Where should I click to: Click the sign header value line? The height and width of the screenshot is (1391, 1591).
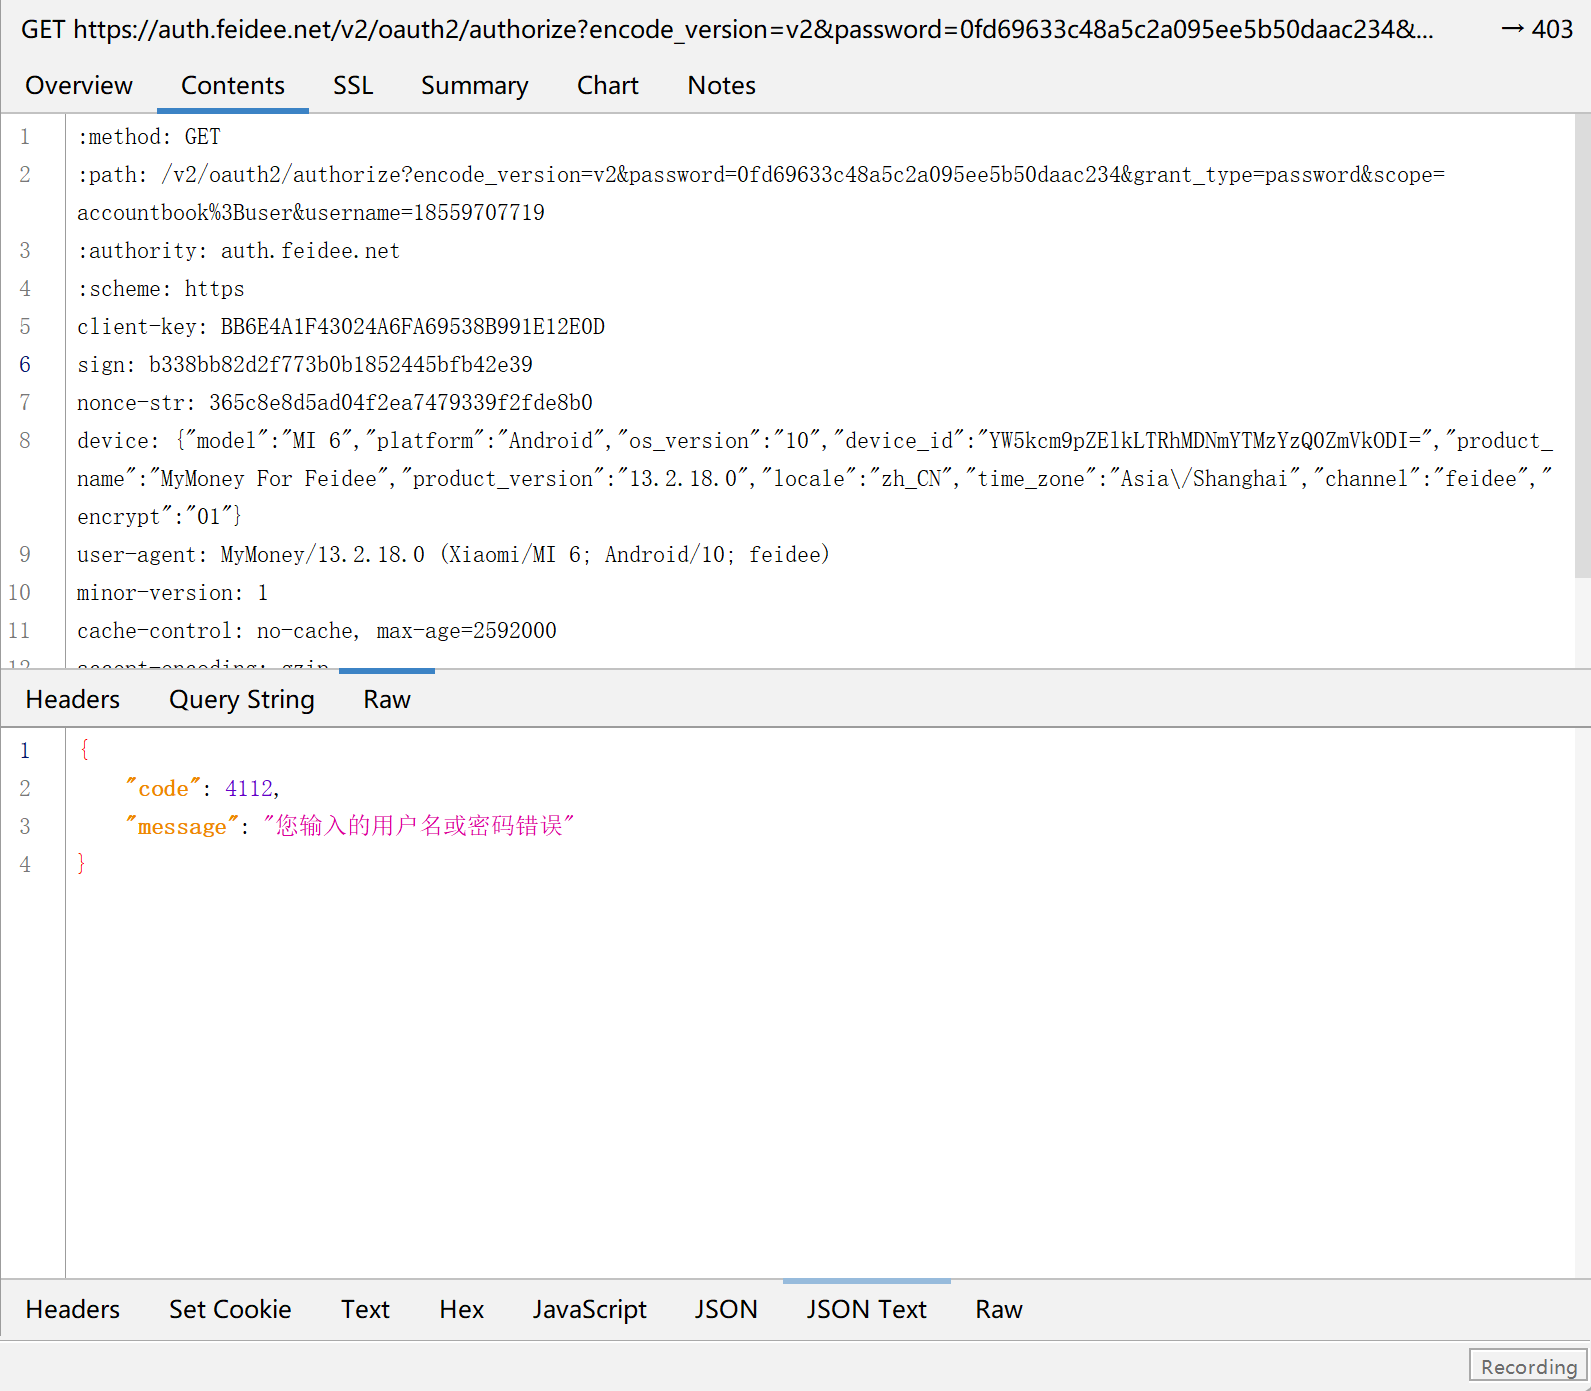[305, 365]
